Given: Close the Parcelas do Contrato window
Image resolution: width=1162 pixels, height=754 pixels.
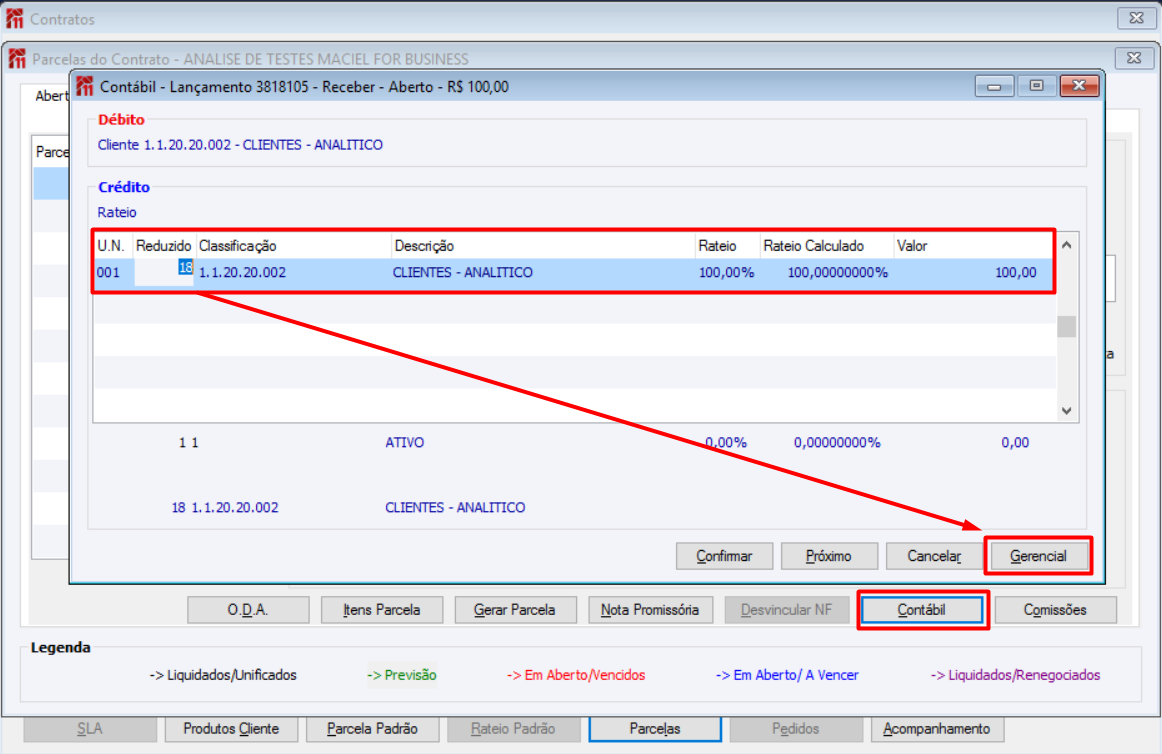Looking at the screenshot, I should pos(1134,58).
